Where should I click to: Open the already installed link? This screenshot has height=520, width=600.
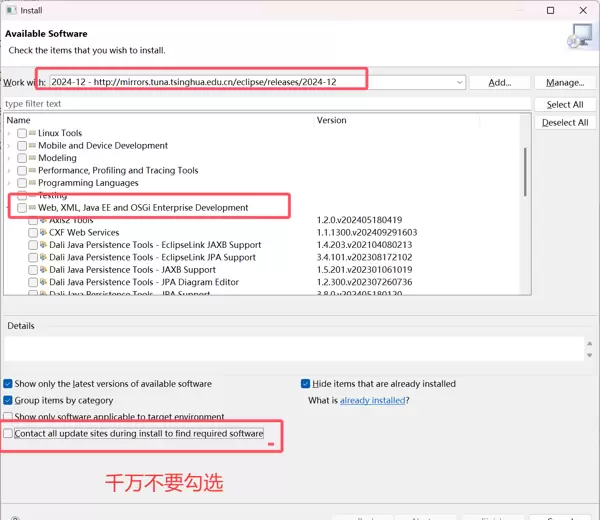pos(372,400)
